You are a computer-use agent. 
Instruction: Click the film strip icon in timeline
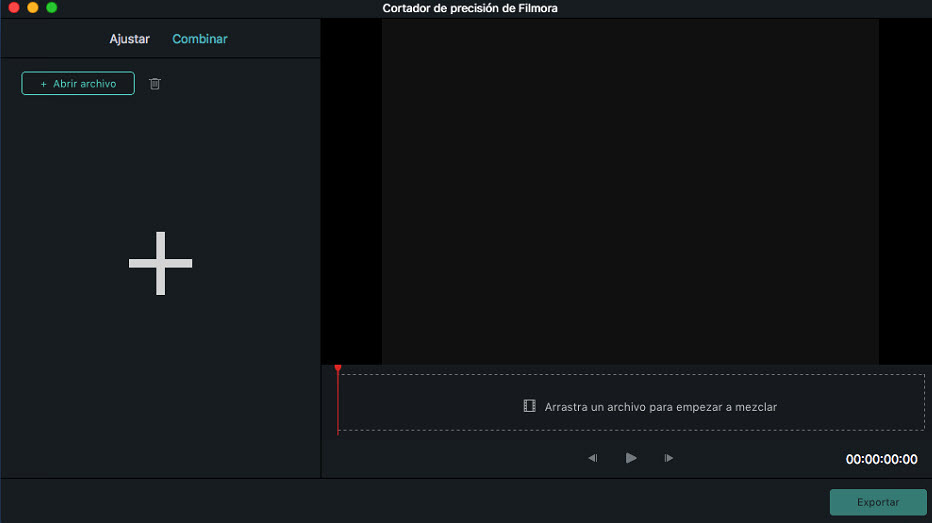coord(529,406)
